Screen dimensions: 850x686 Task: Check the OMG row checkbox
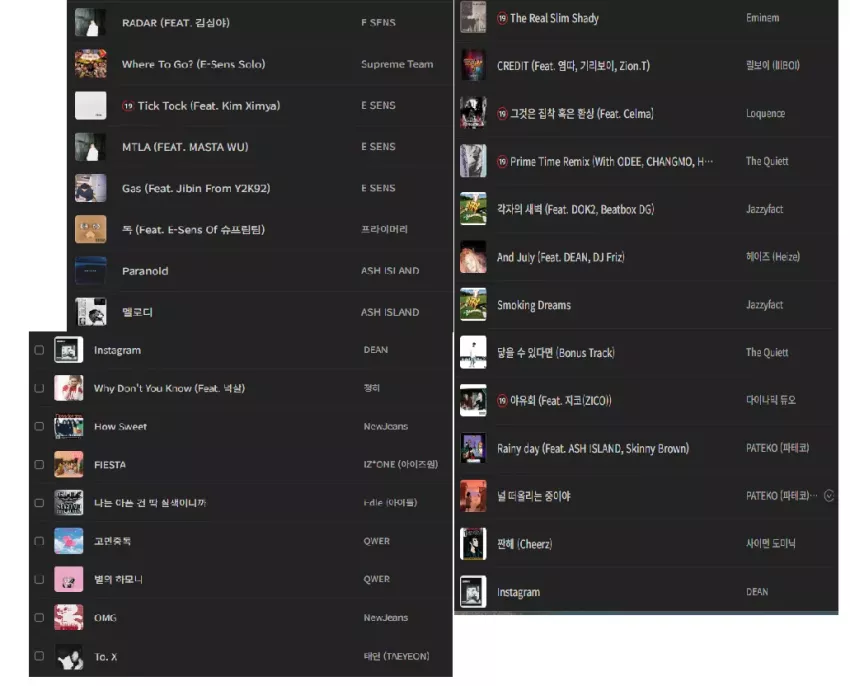[x=39, y=618]
